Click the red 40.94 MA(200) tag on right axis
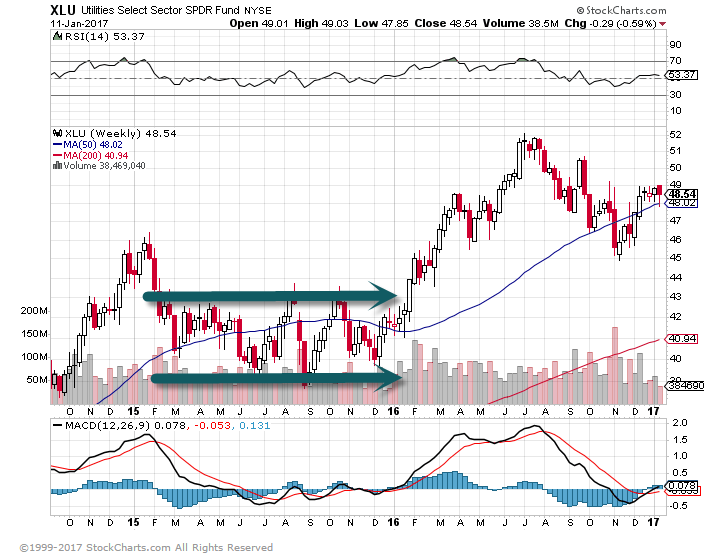Screen dimensions: 727x560 [x=682, y=339]
